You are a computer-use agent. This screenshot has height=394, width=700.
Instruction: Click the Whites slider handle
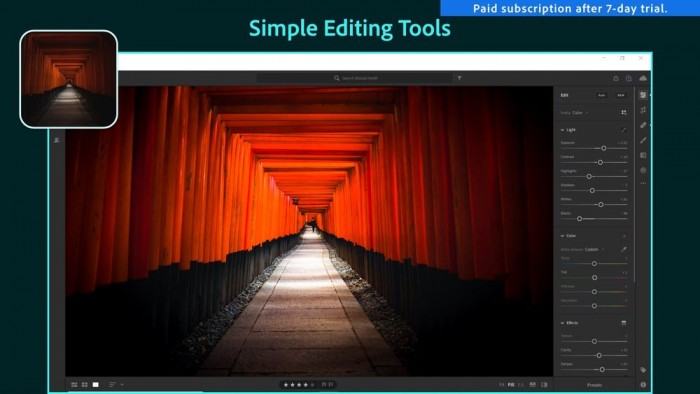(601, 204)
